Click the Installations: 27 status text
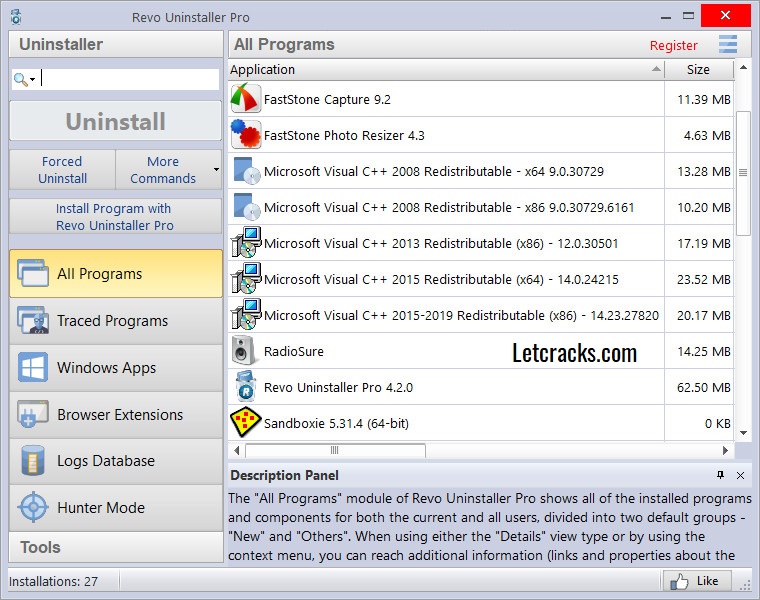 pyautogui.click(x=53, y=581)
